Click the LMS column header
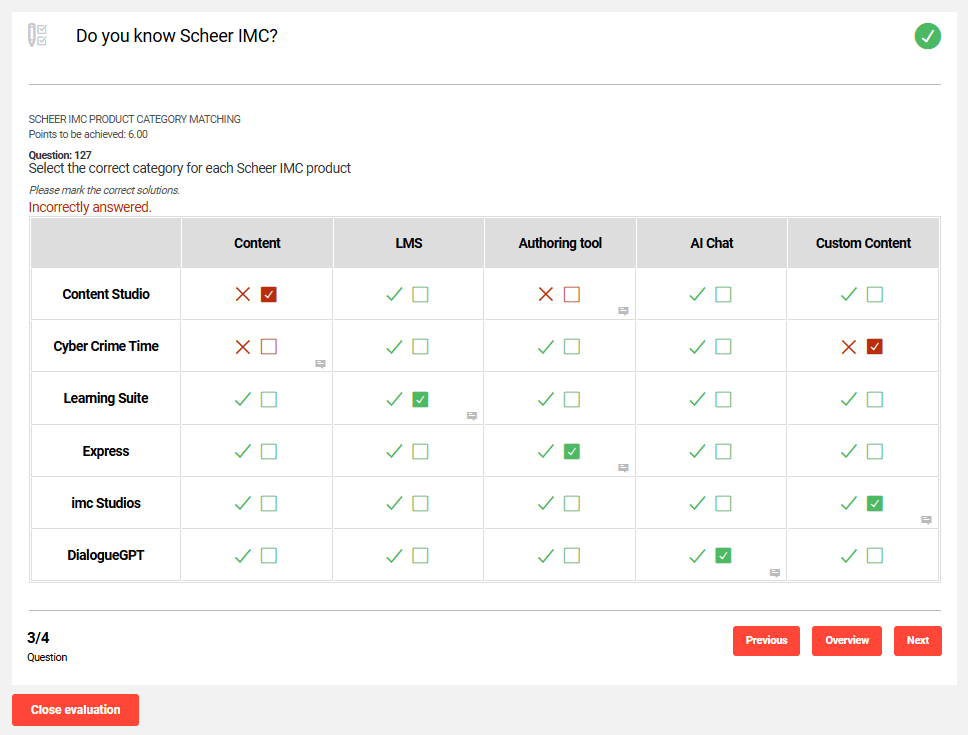Viewport: 968px width, 735px height. tap(409, 243)
